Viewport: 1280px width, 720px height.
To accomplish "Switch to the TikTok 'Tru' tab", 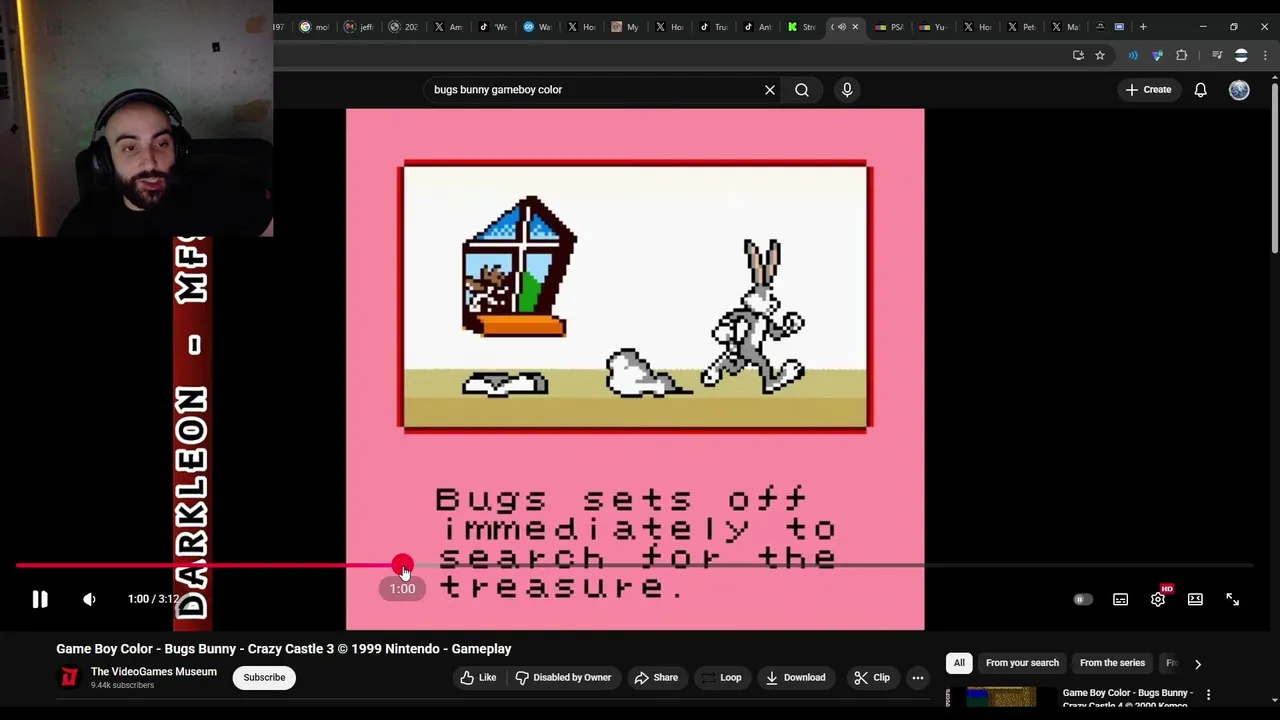I will coord(713,27).
